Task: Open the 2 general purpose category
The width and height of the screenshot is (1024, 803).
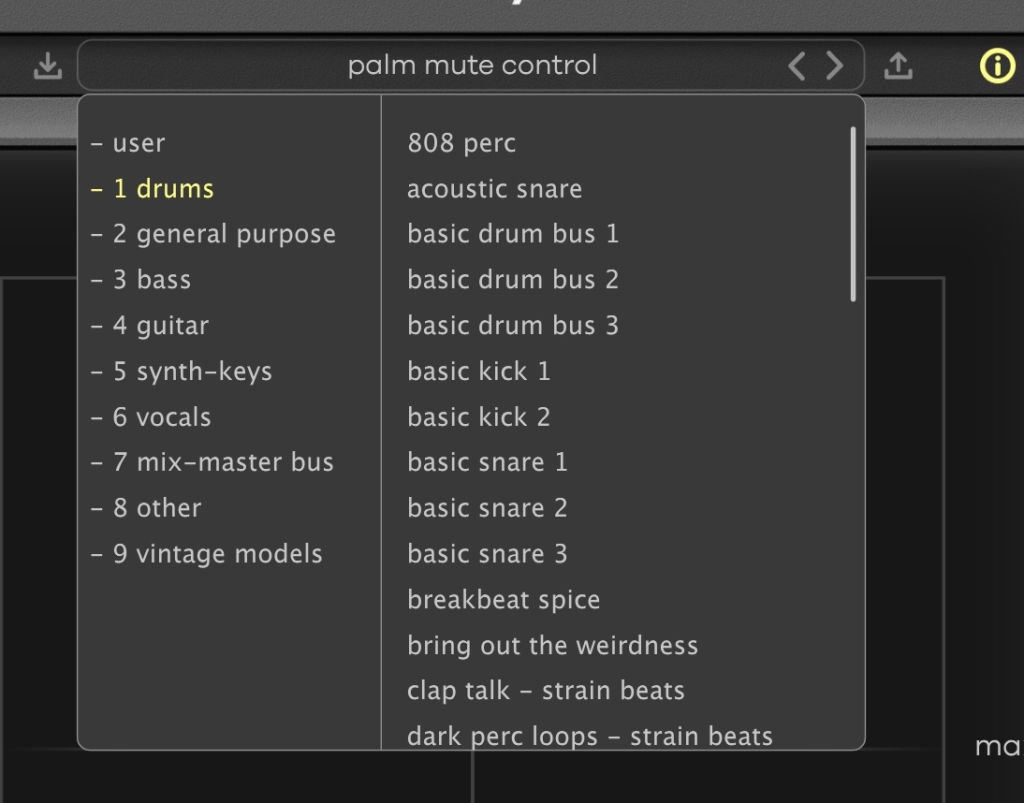Action: (x=213, y=234)
